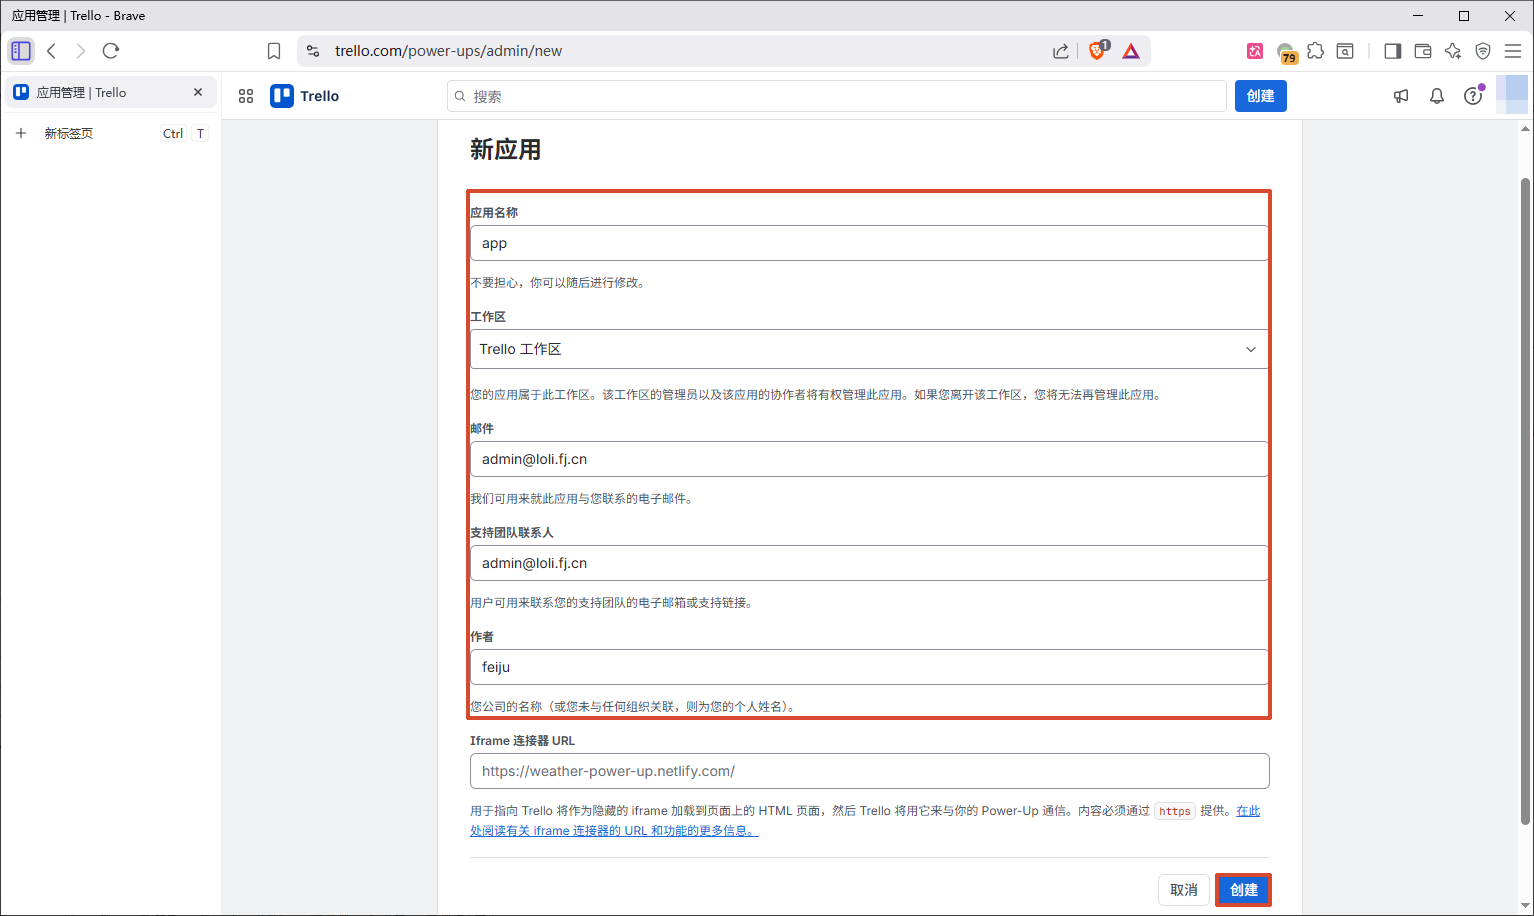Image resolution: width=1534 pixels, height=916 pixels.
Task: Click the address bar URL
Action: 448,51
